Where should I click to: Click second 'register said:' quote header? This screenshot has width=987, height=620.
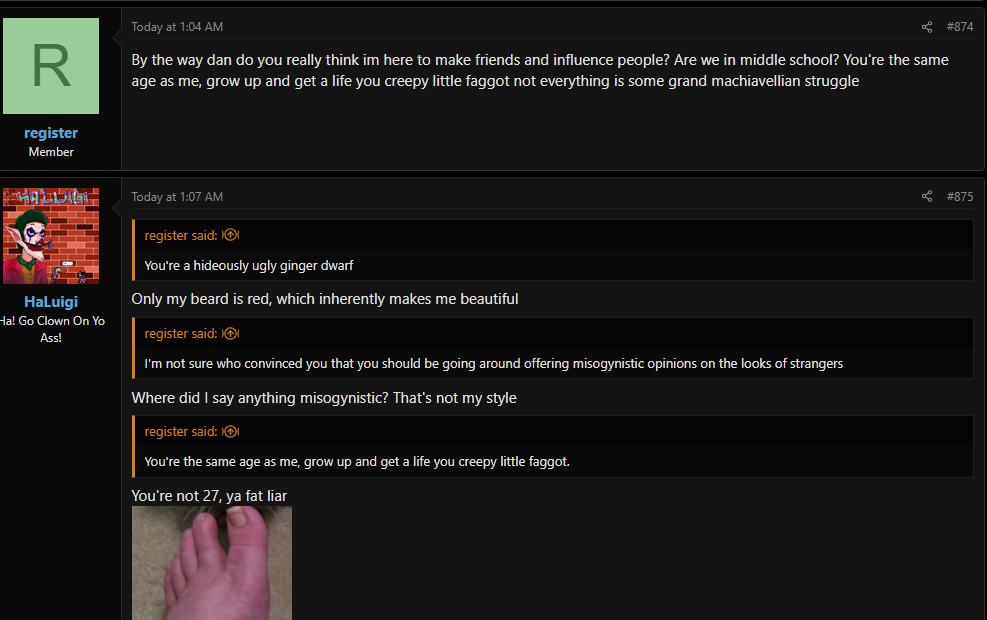181,334
